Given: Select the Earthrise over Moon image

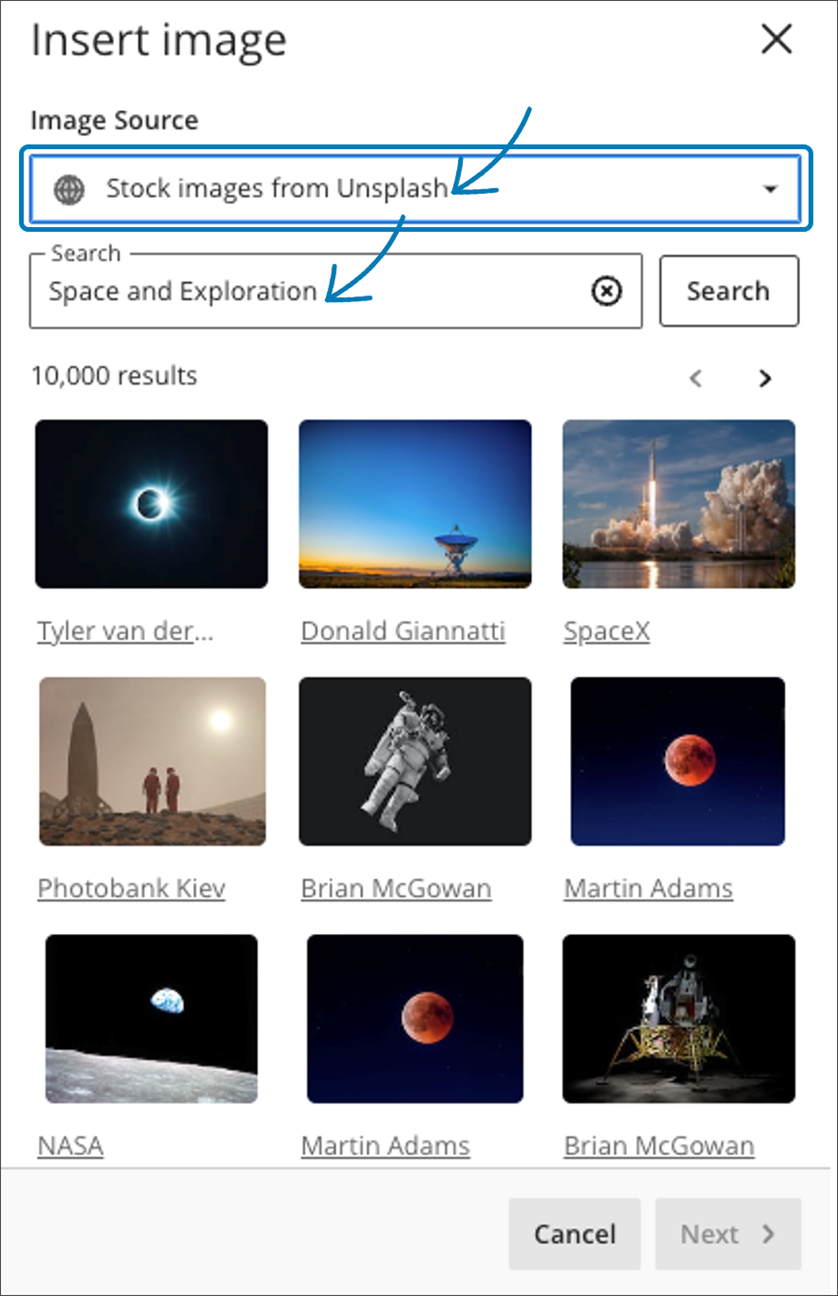Looking at the screenshot, I should pos(151,1019).
